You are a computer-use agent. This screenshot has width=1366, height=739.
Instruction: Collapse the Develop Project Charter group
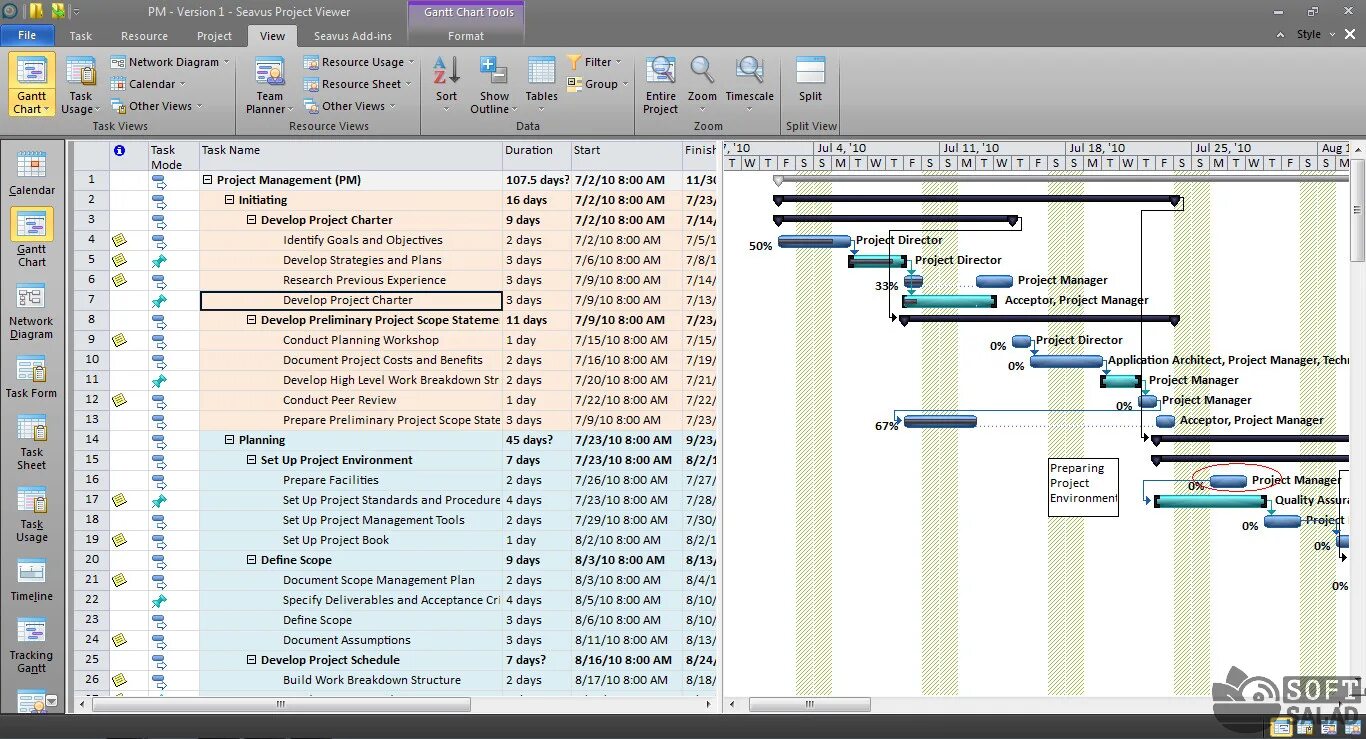252,220
